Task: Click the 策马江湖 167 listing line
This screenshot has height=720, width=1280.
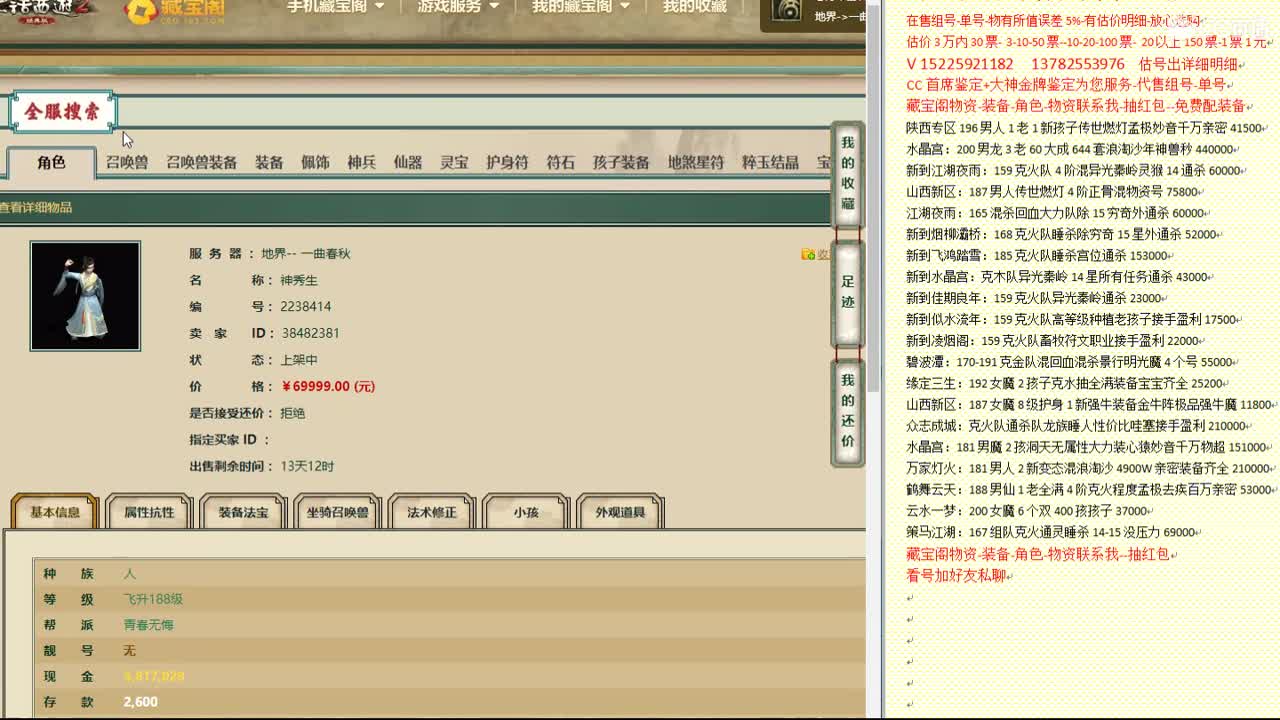Action: 1053,532
